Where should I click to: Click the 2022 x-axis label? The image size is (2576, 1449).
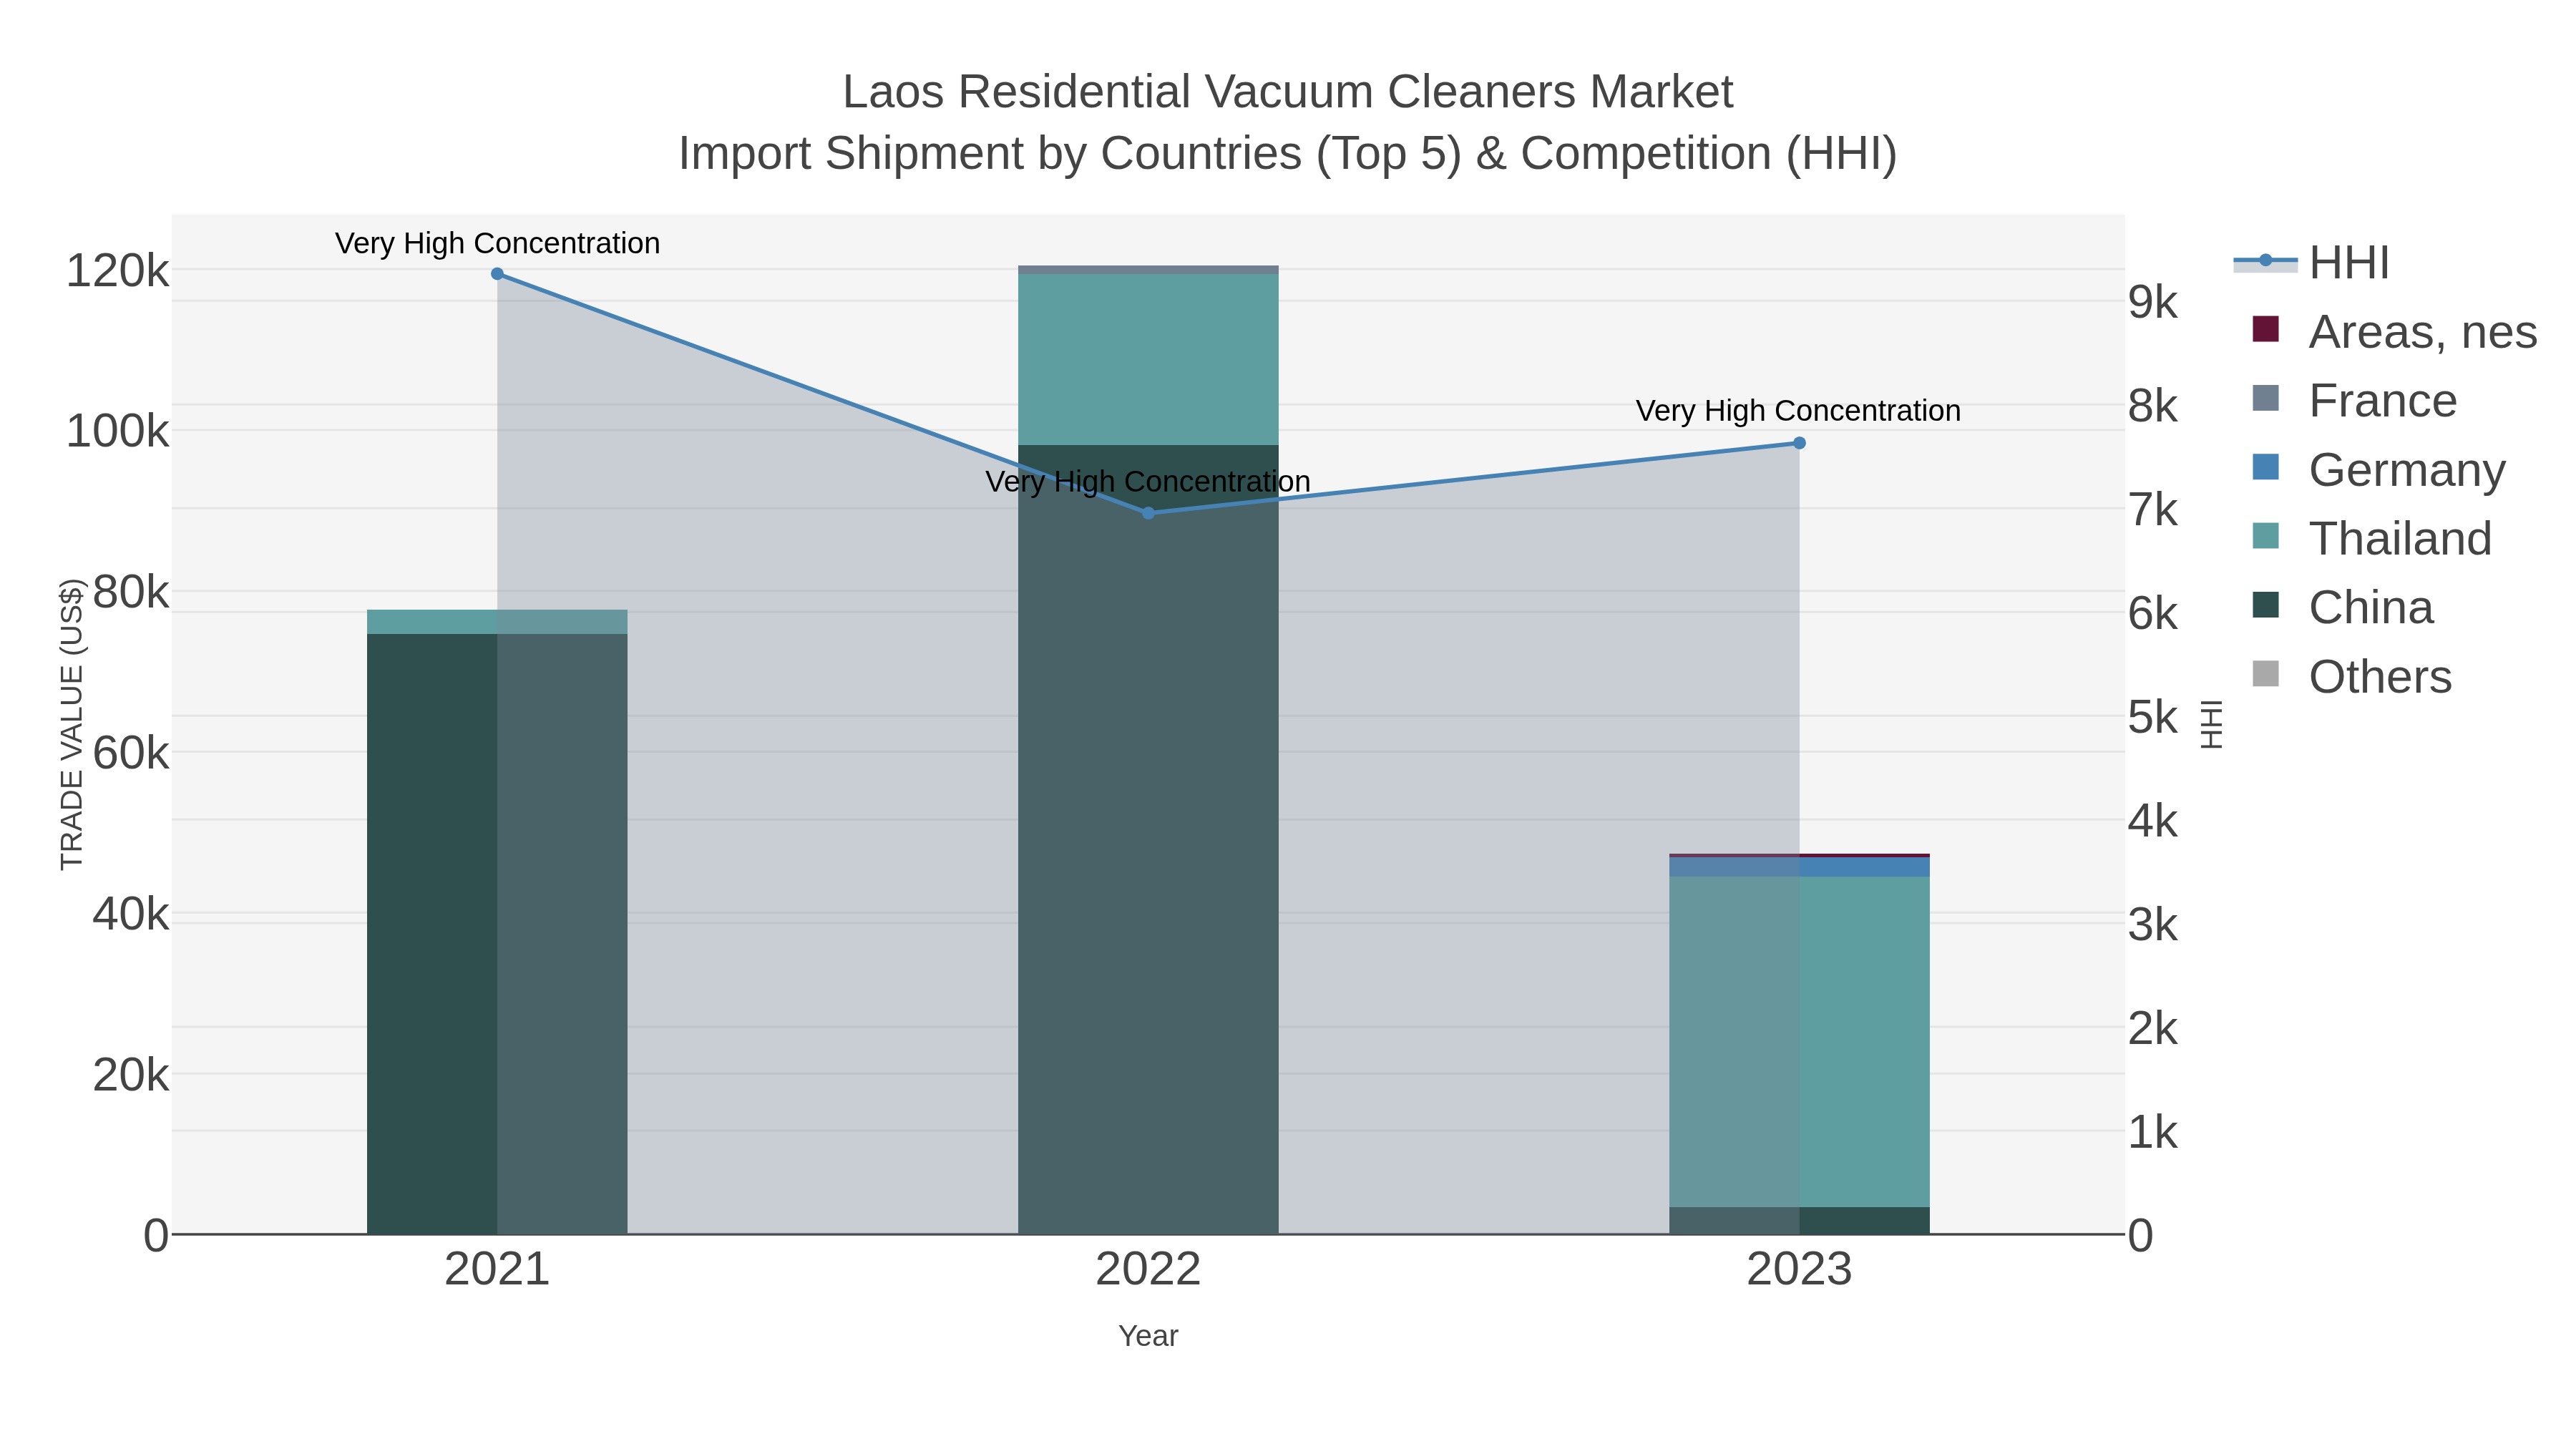coord(1148,1269)
